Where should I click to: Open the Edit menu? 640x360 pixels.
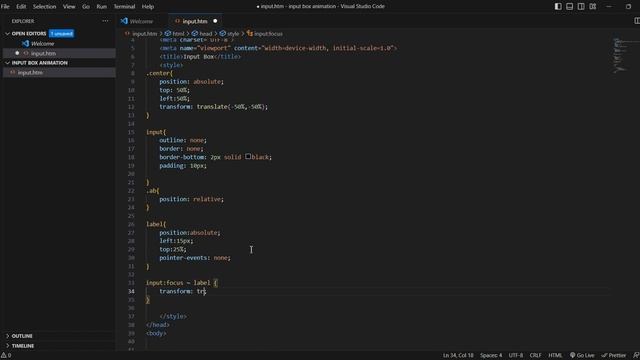point(21,7)
